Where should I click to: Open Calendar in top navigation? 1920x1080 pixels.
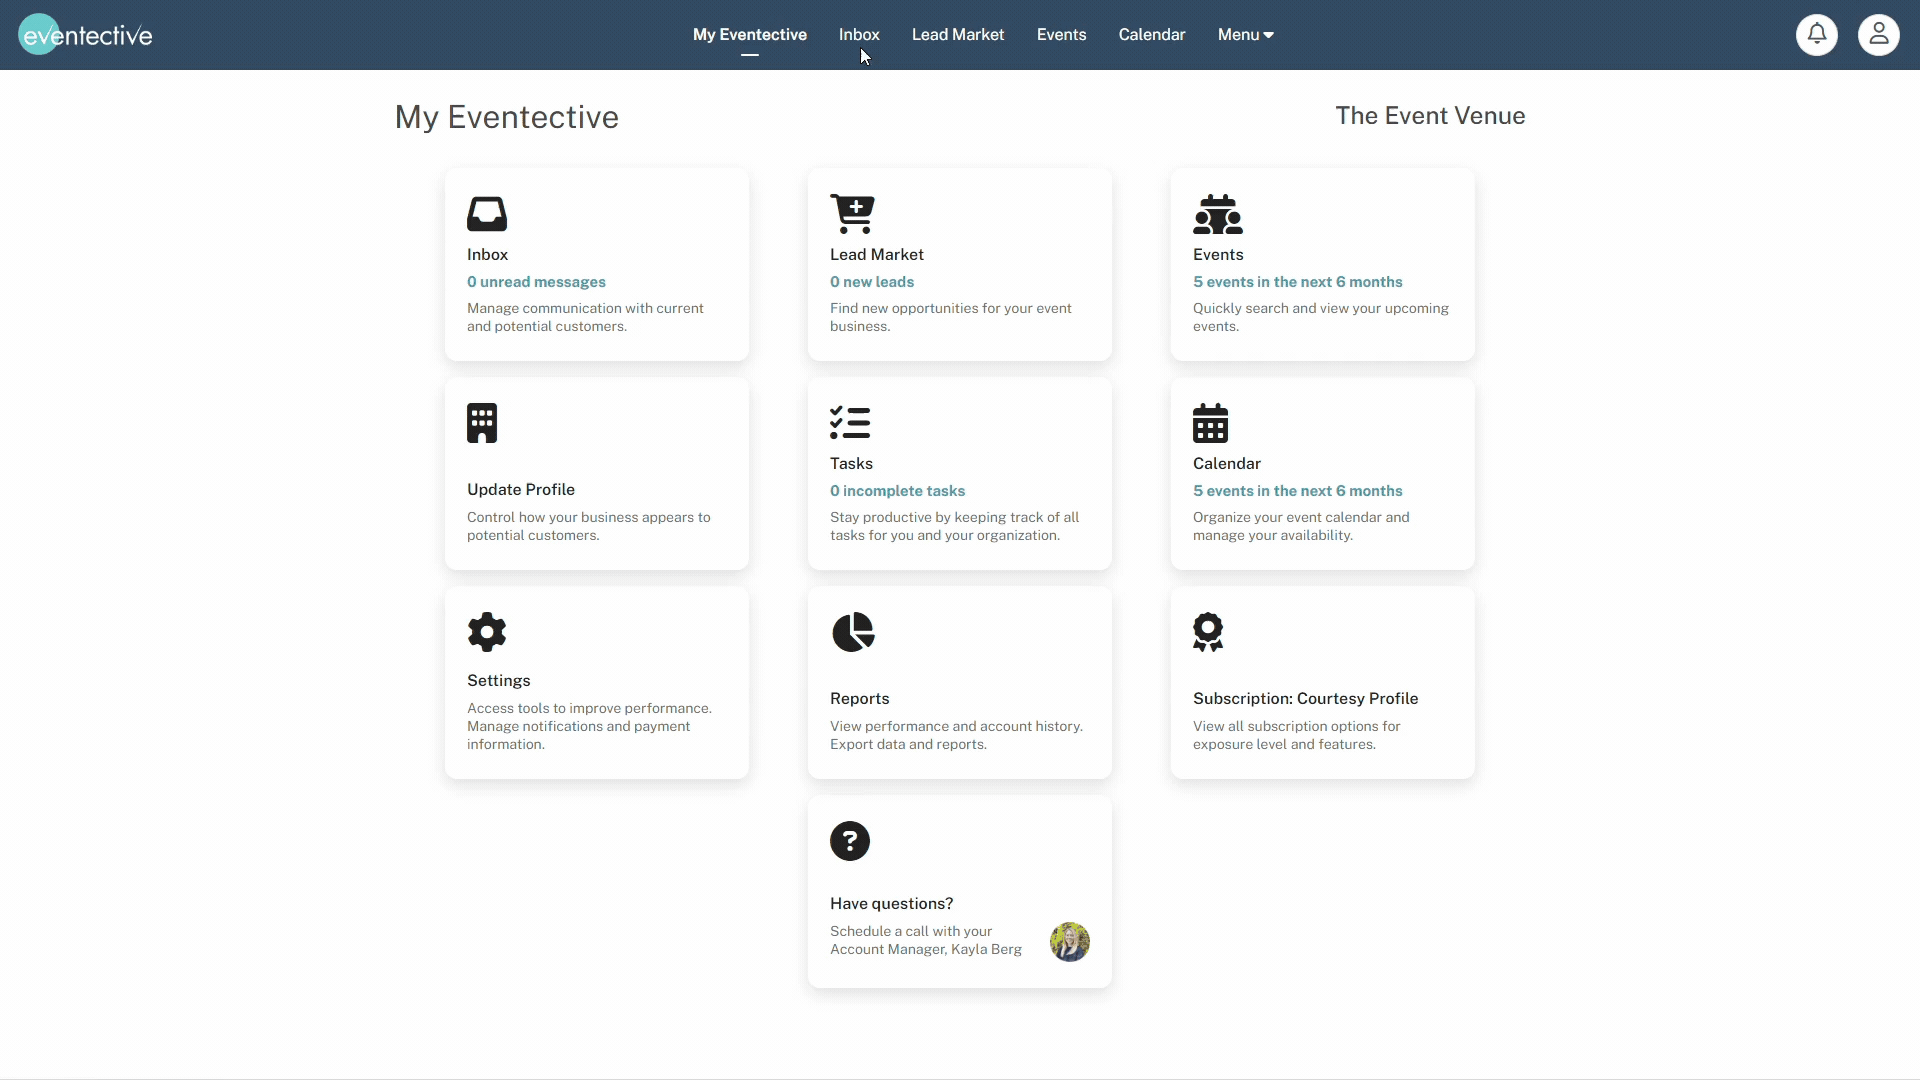[x=1152, y=35]
